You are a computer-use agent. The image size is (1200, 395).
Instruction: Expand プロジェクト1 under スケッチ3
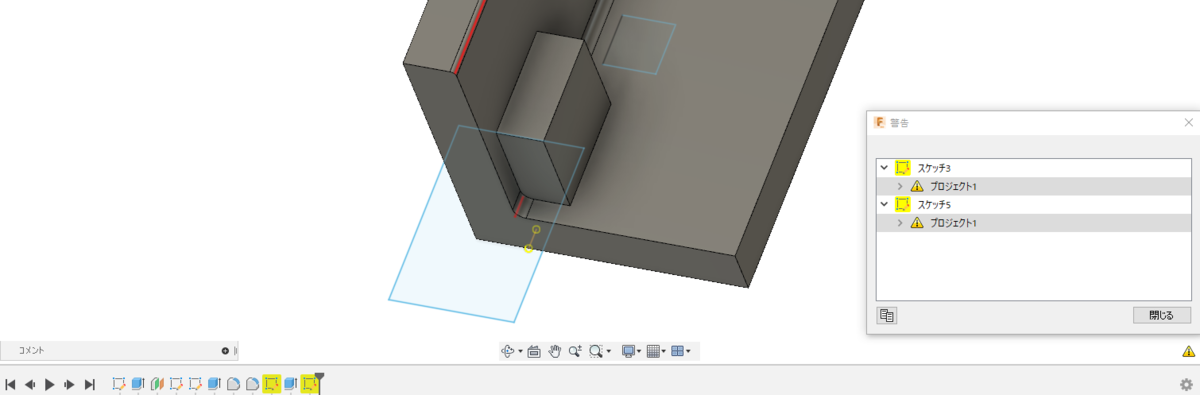tap(900, 186)
